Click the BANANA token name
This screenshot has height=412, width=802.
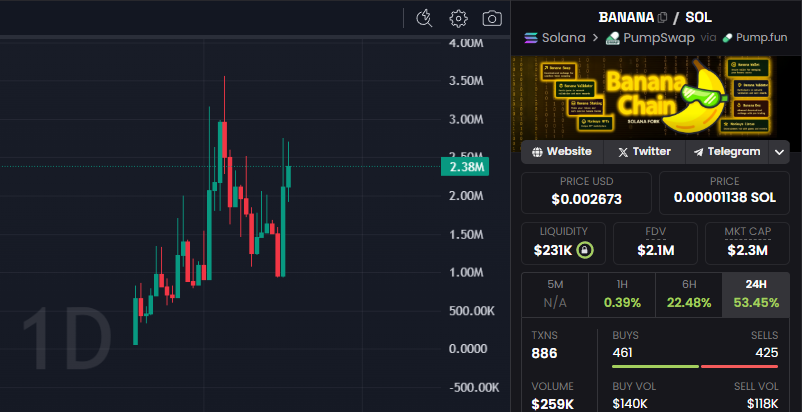(x=626, y=17)
